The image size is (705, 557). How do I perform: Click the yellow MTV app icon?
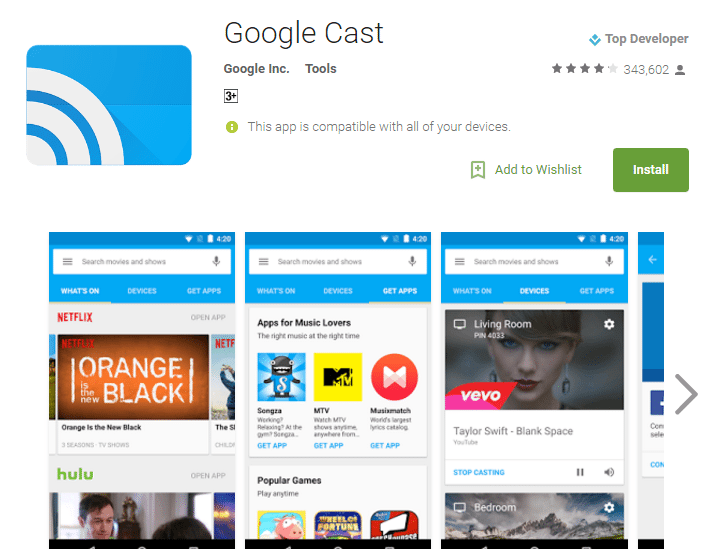click(338, 377)
